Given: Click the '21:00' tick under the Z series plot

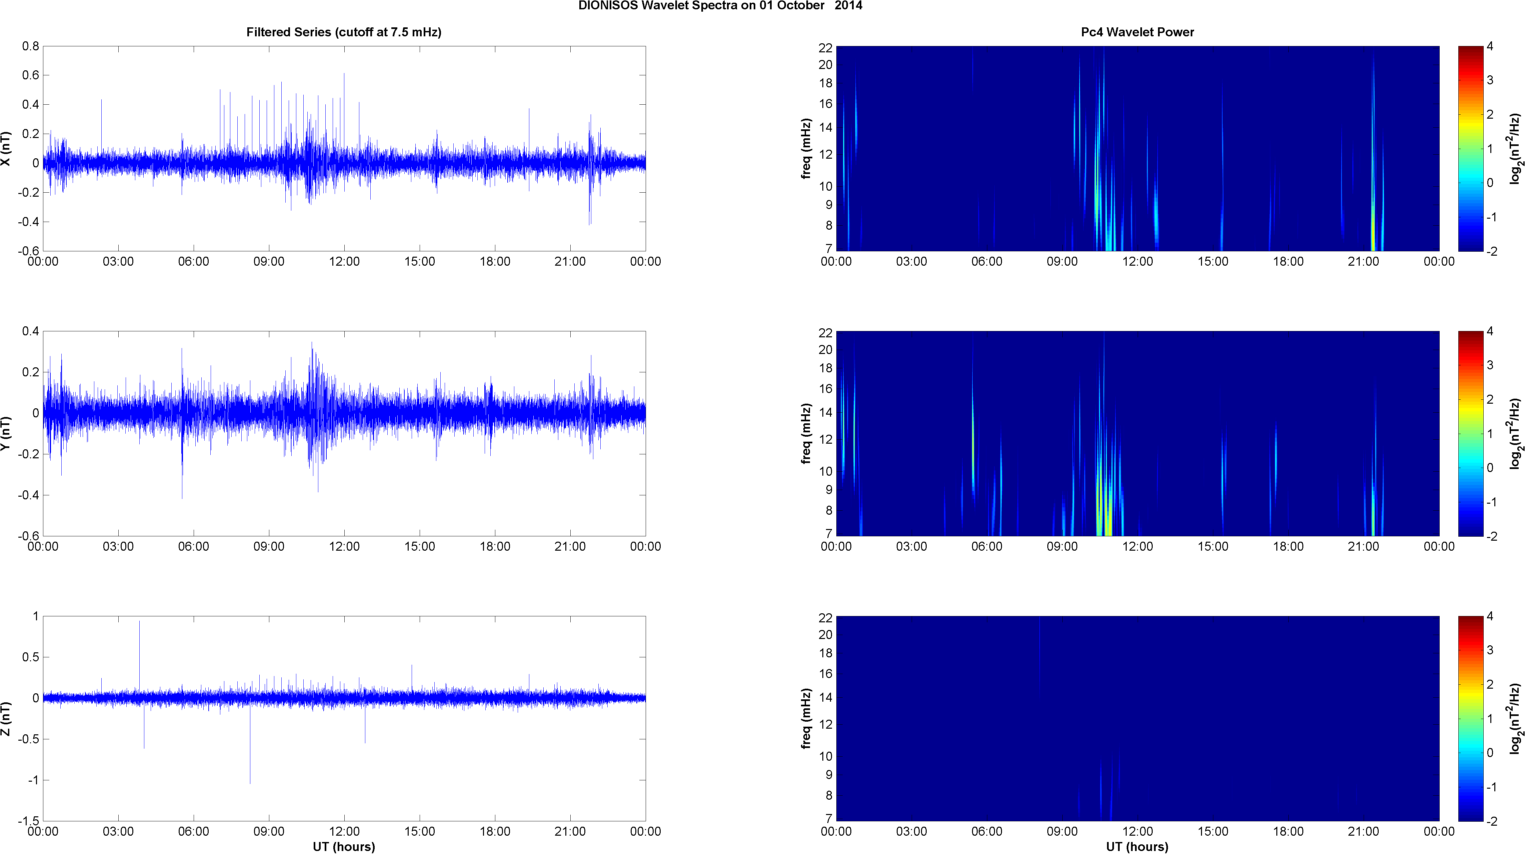Looking at the screenshot, I should (570, 832).
